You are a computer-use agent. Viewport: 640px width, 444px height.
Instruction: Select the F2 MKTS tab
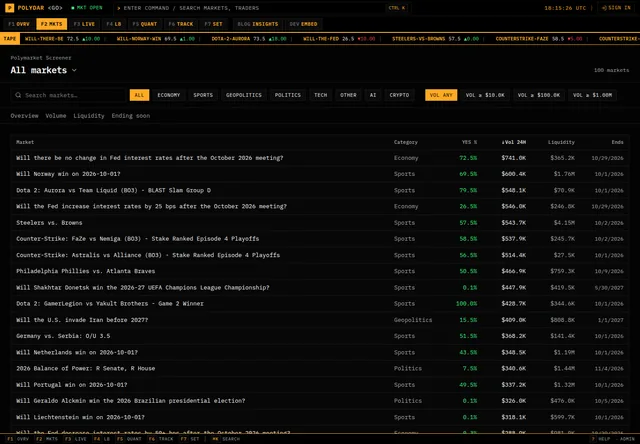click(51, 24)
